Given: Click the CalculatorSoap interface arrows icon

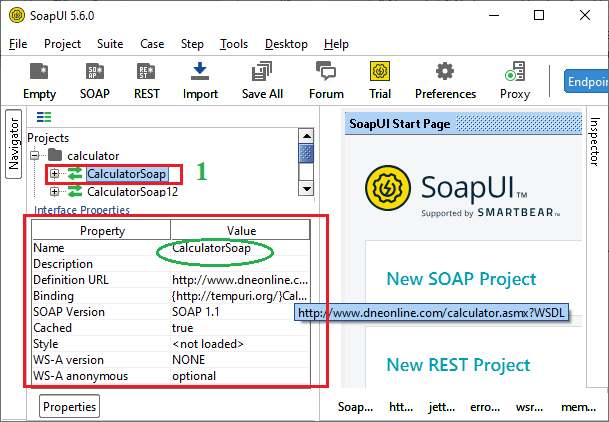Looking at the screenshot, I should click(75, 174).
